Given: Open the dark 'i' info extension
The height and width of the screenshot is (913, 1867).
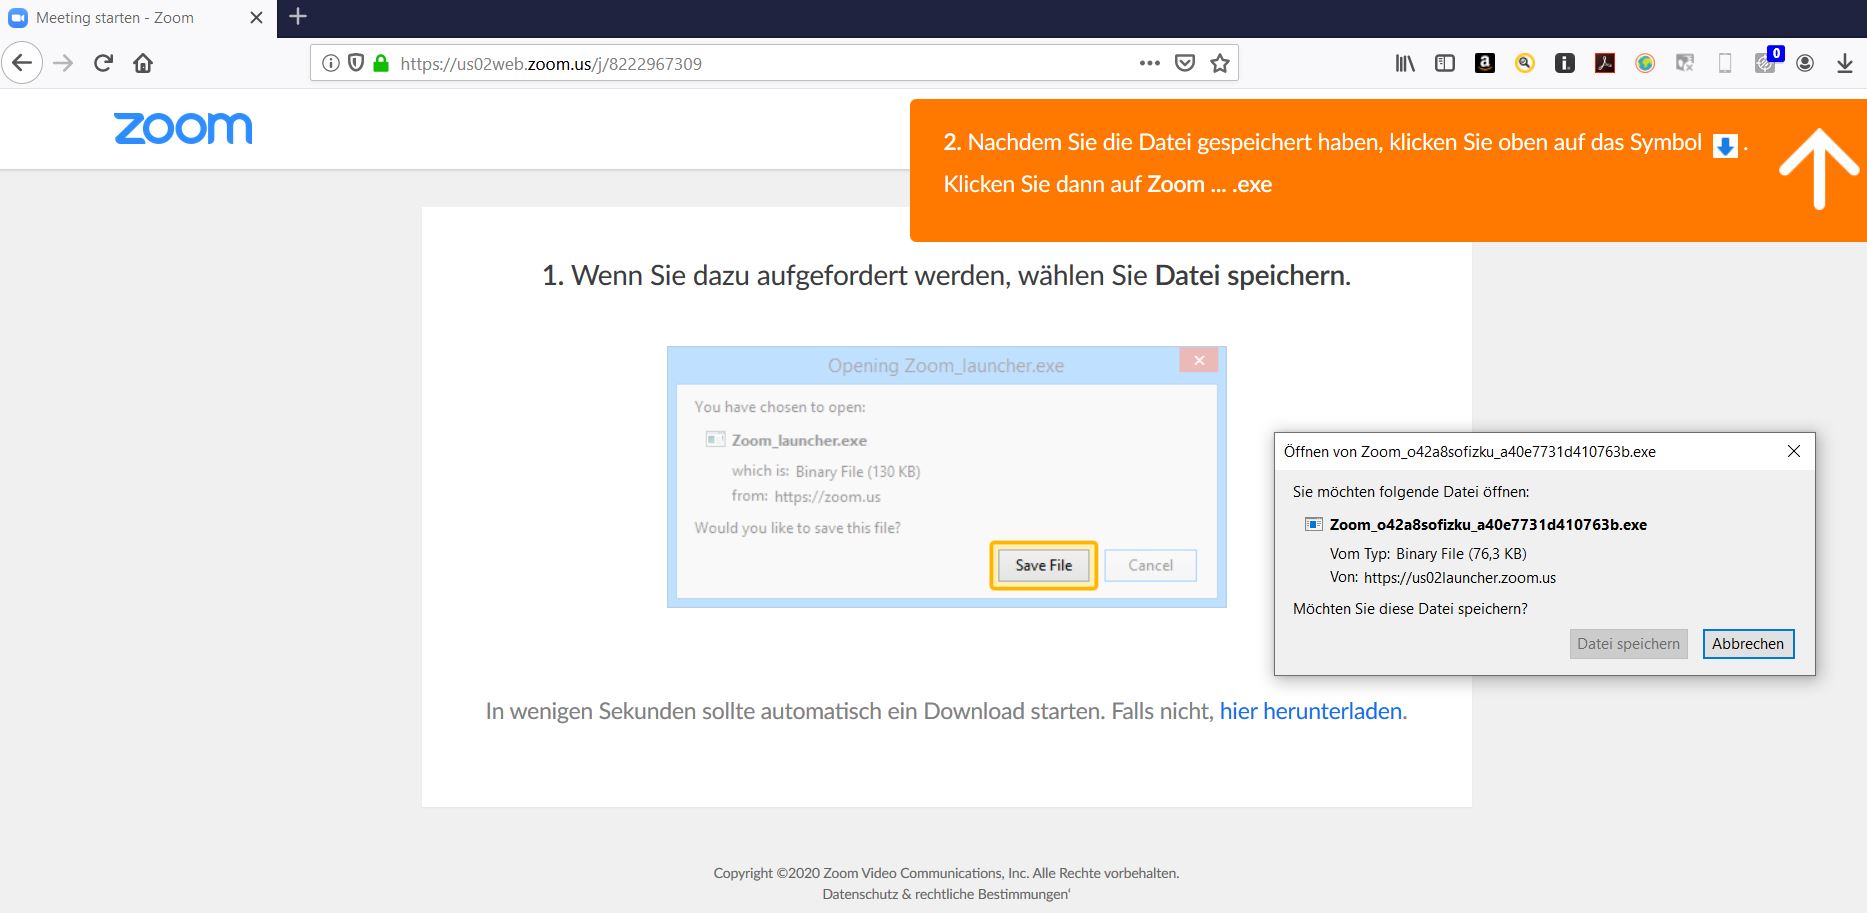Looking at the screenshot, I should (1565, 63).
